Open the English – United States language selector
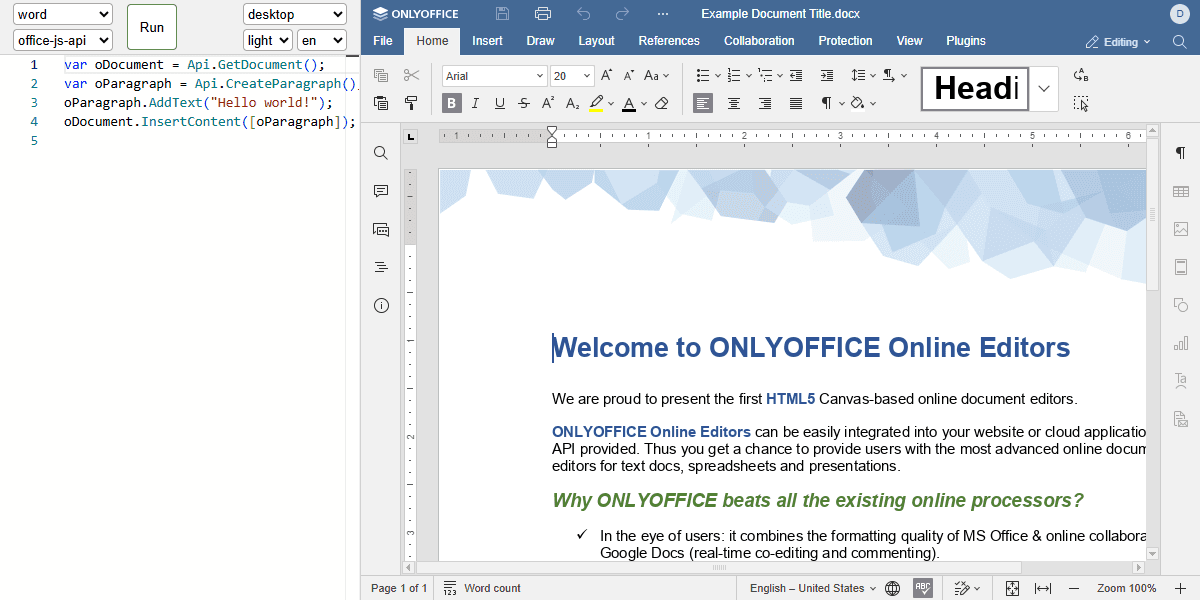Screen dimensions: 1200x600 (813, 588)
